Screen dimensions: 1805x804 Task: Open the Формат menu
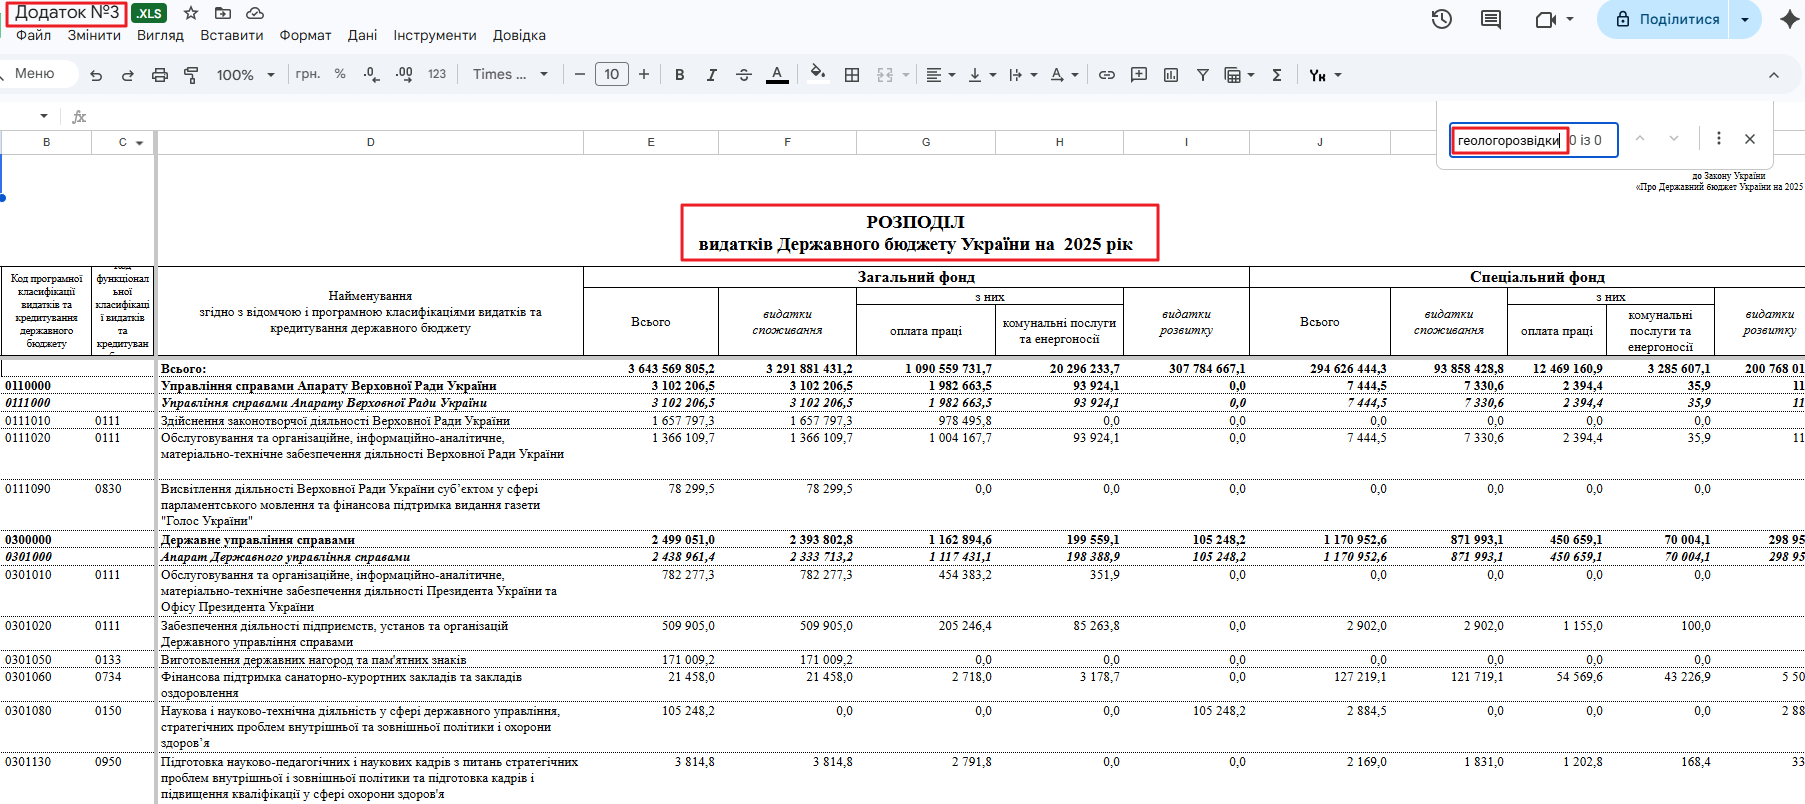[305, 35]
